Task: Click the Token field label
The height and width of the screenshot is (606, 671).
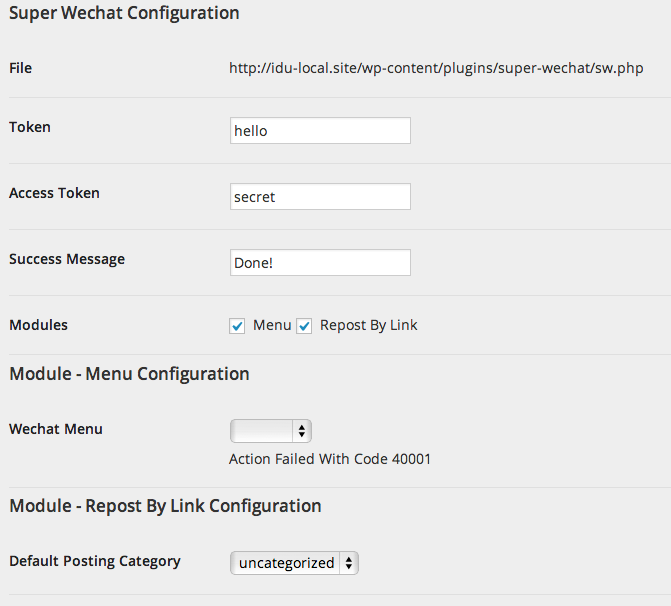Action: tap(30, 127)
